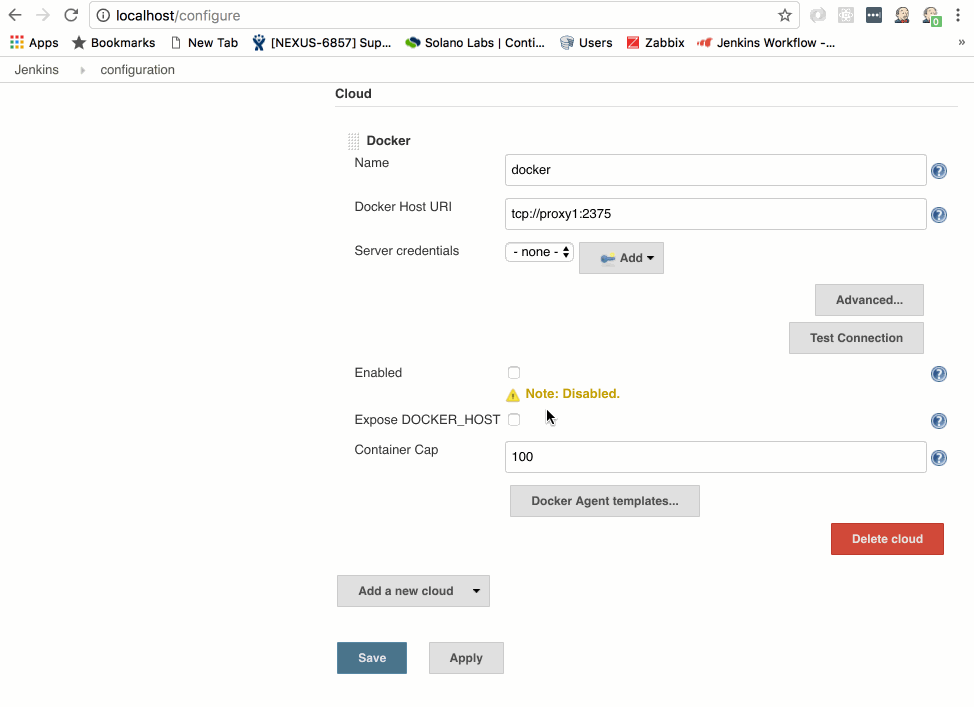The height and width of the screenshot is (707, 974).
Task: Bookmark page with star icon
Action: pos(785,15)
